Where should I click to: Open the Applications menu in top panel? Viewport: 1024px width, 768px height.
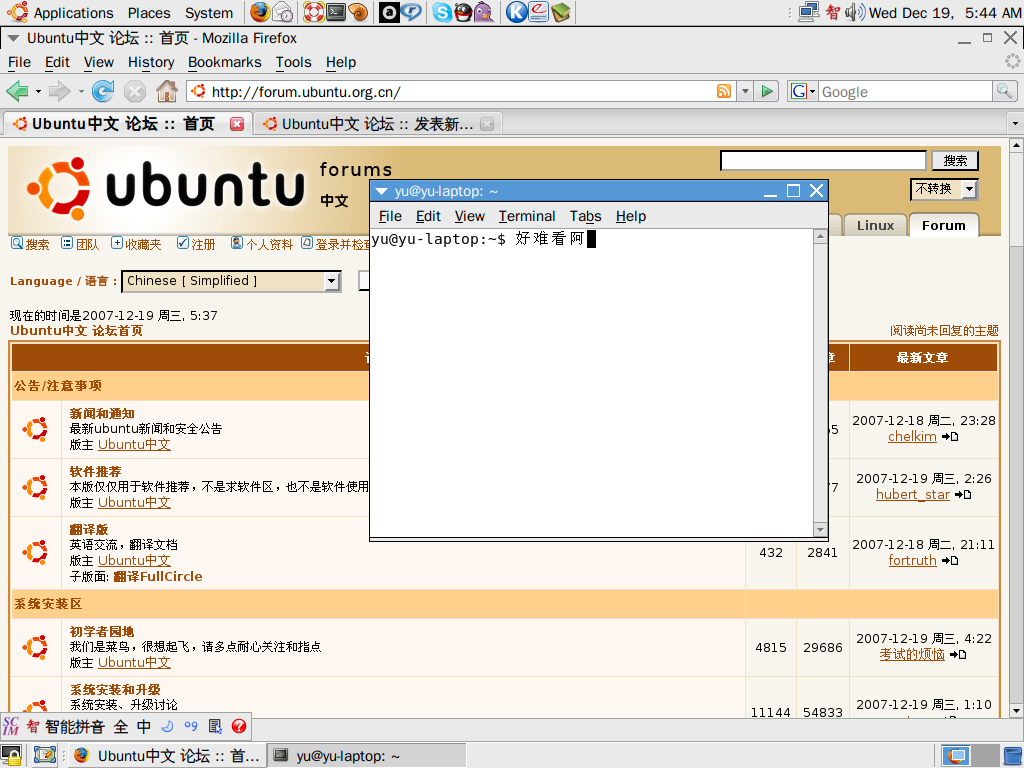tap(73, 12)
